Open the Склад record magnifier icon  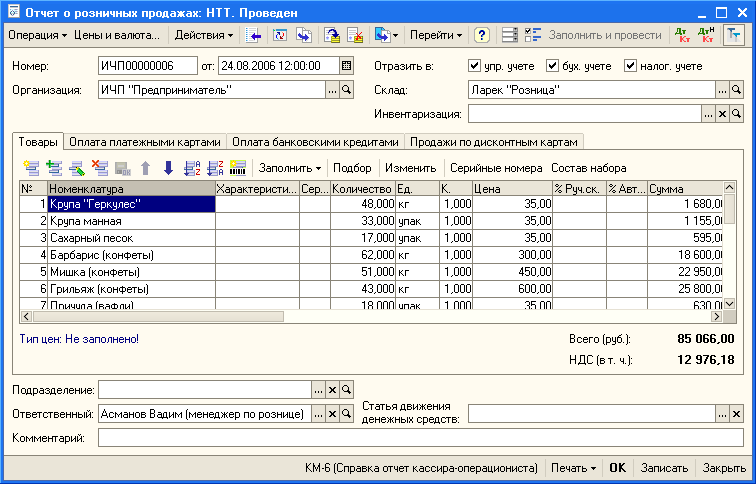[x=736, y=90]
